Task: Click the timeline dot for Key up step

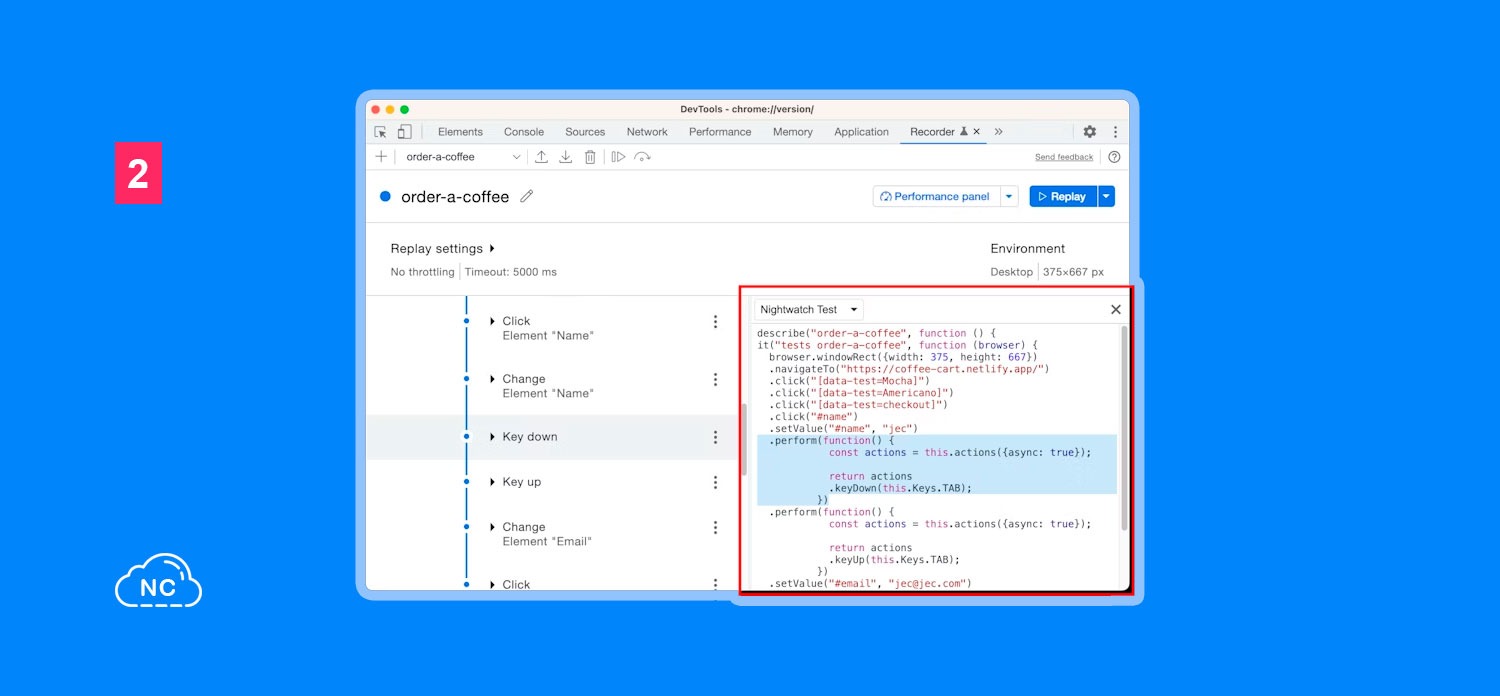Action: pyautogui.click(x=466, y=482)
